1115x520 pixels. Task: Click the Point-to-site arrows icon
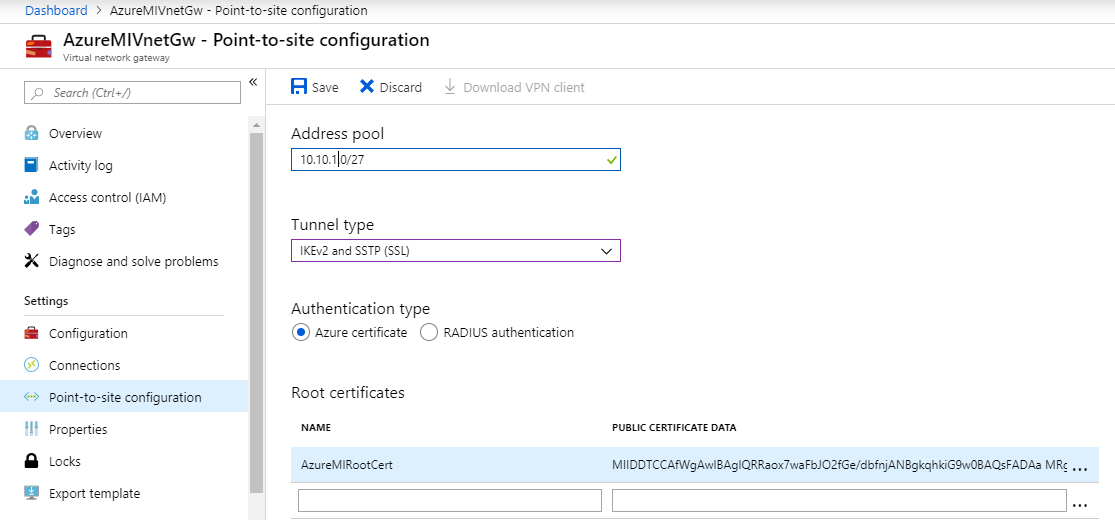click(x=31, y=397)
